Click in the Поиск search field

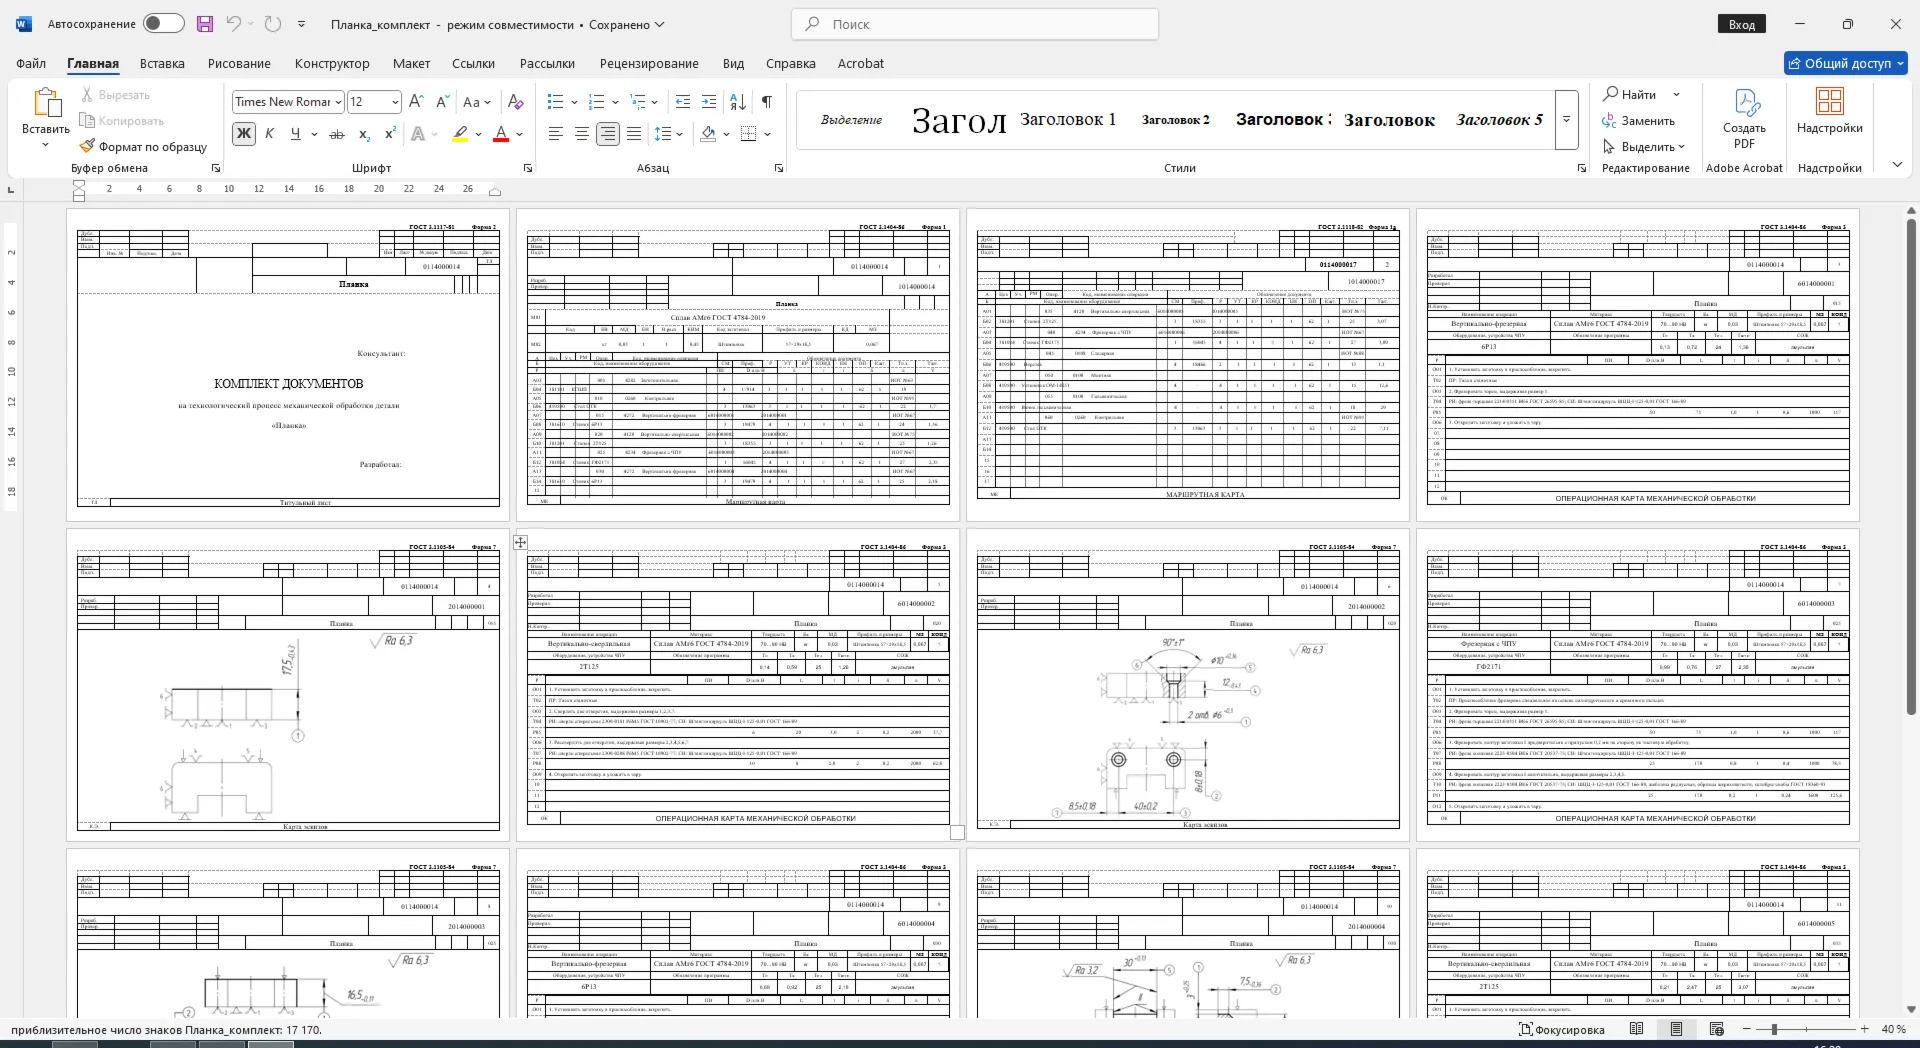975,24
